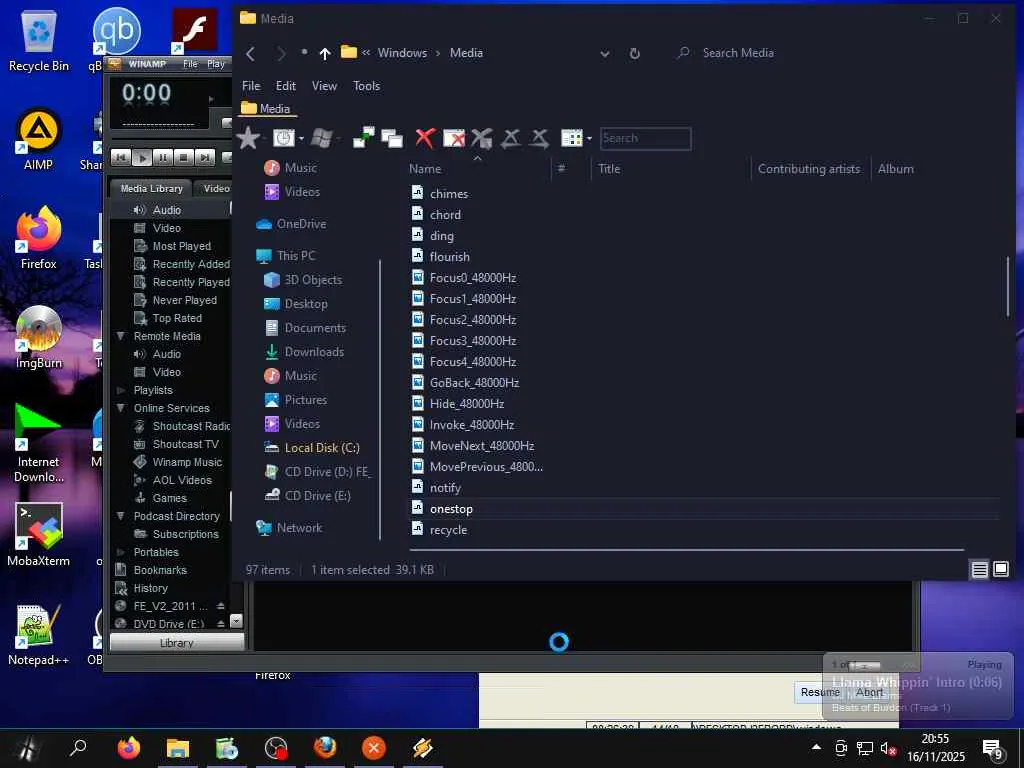Image resolution: width=1024 pixels, height=768 pixels.
Task: Open the Explorer Tools menu
Action: pos(366,86)
